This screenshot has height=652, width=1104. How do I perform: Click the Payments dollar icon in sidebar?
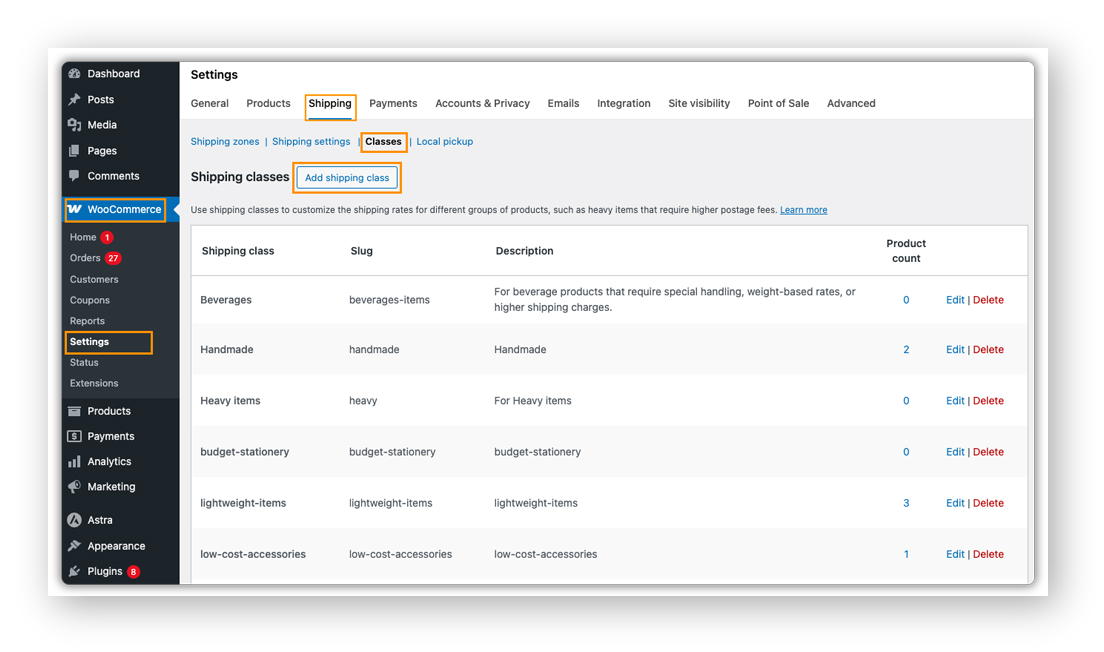point(75,436)
